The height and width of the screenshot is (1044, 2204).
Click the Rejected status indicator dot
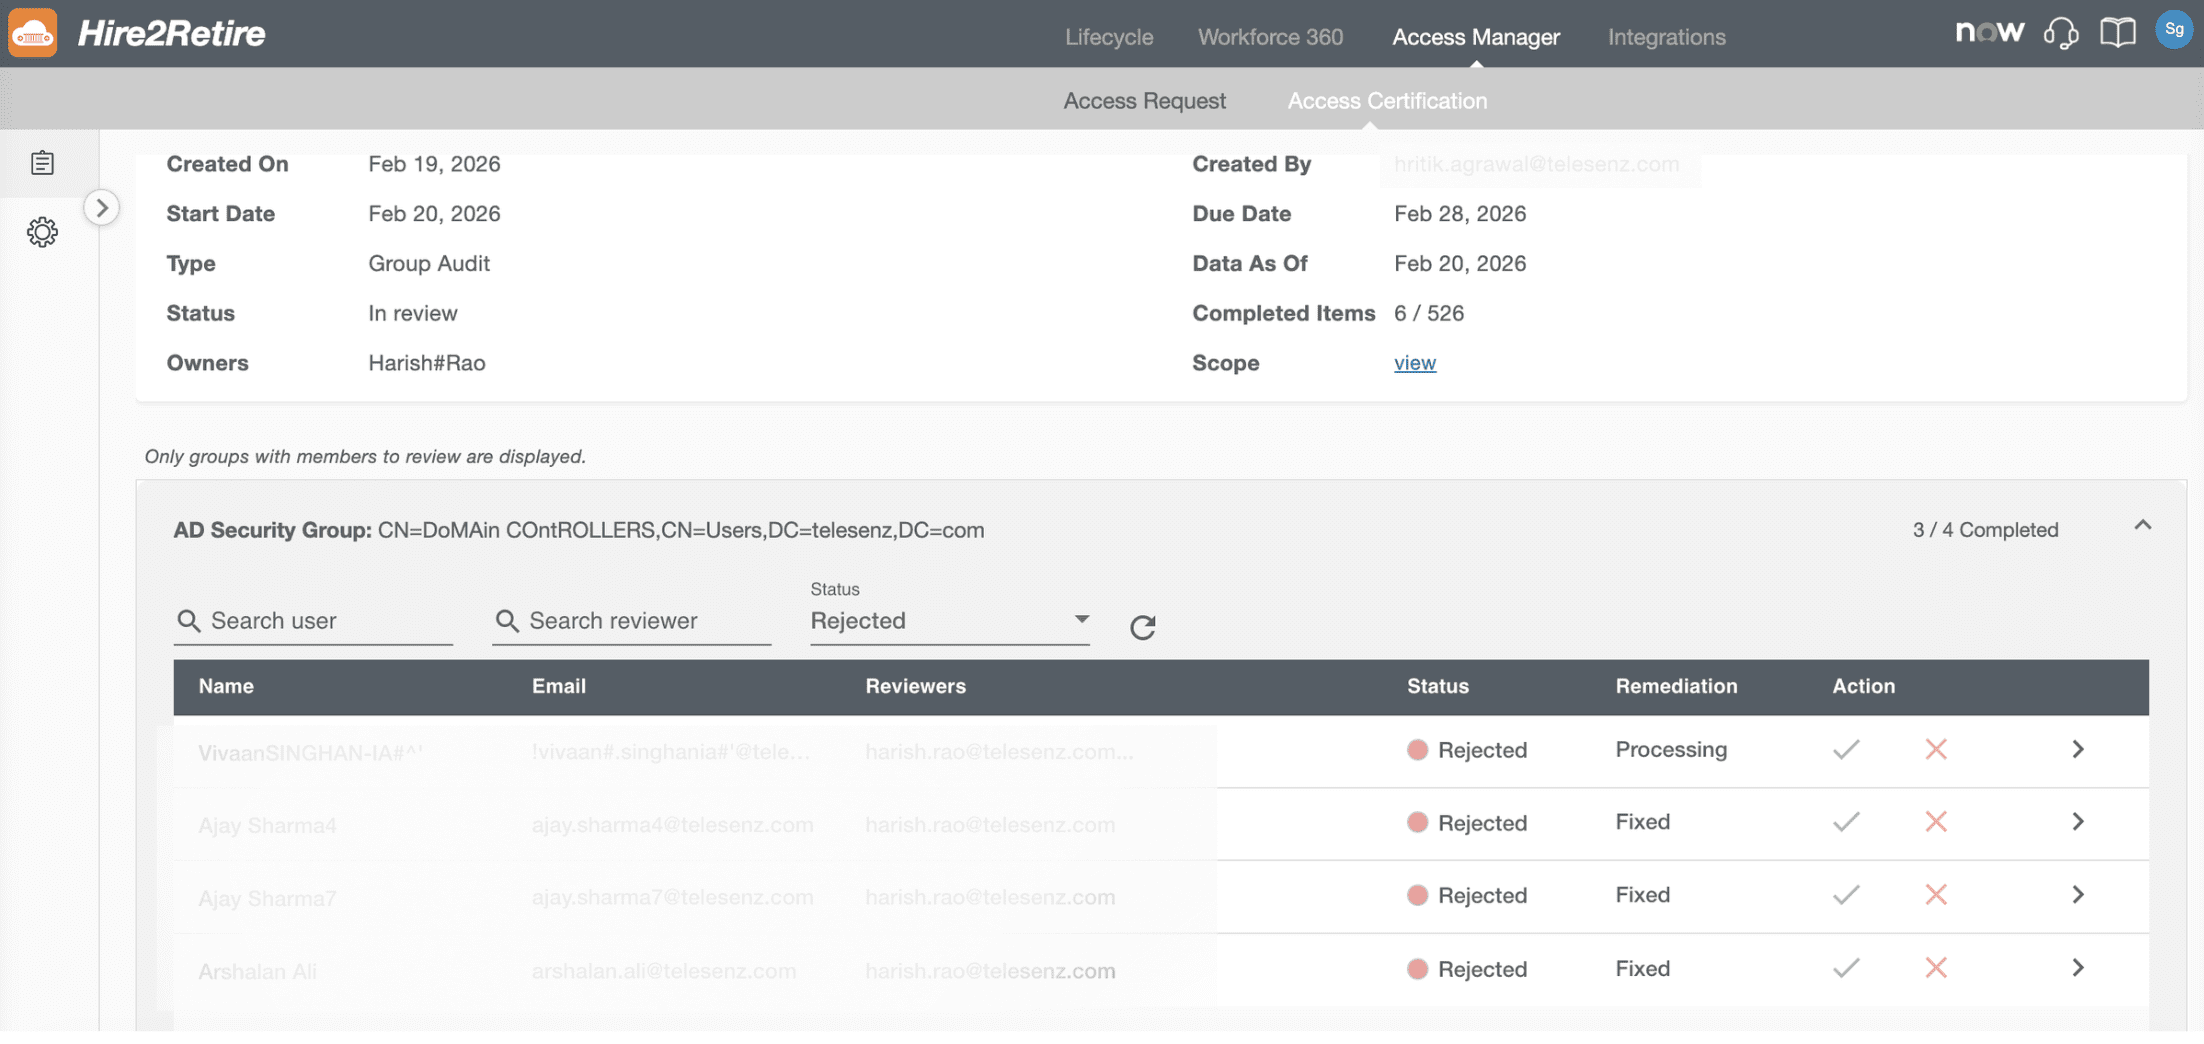(x=1417, y=750)
